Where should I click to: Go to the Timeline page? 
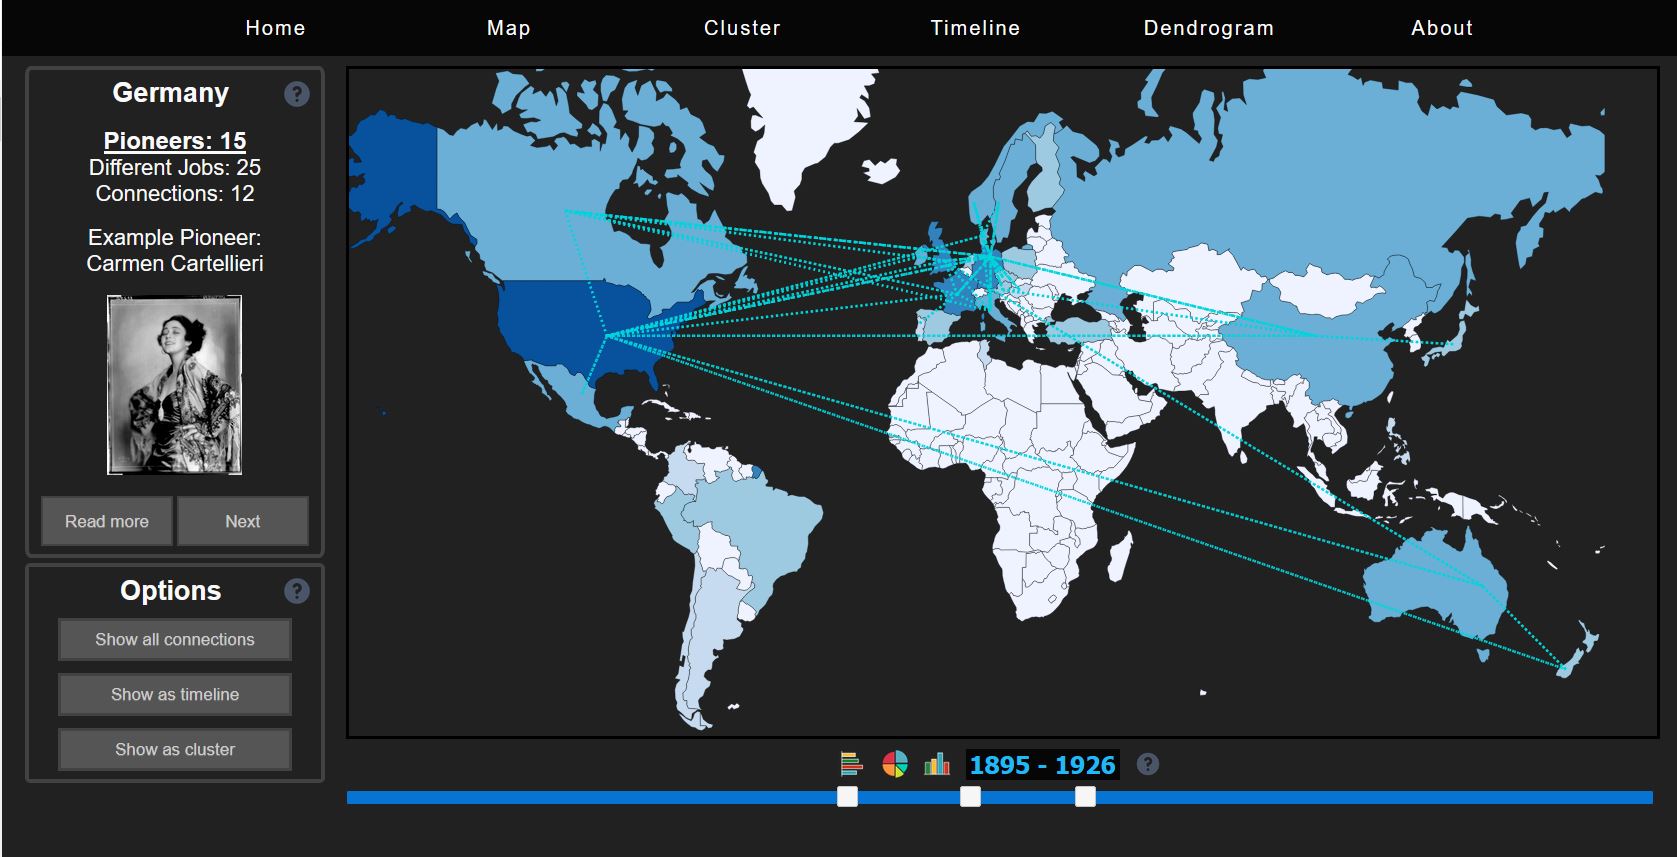pyautogui.click(x=975, y=28)
